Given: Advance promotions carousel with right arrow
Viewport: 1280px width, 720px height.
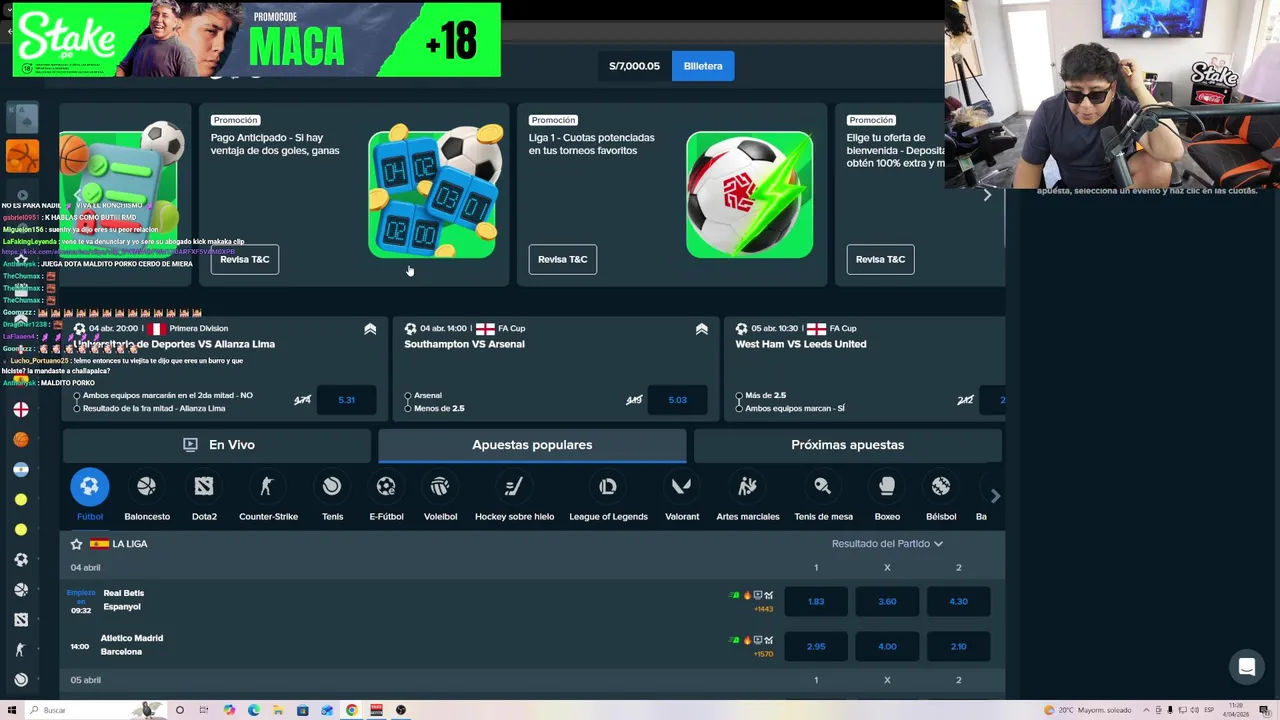Looking at the screenshot, I should 987,195.
